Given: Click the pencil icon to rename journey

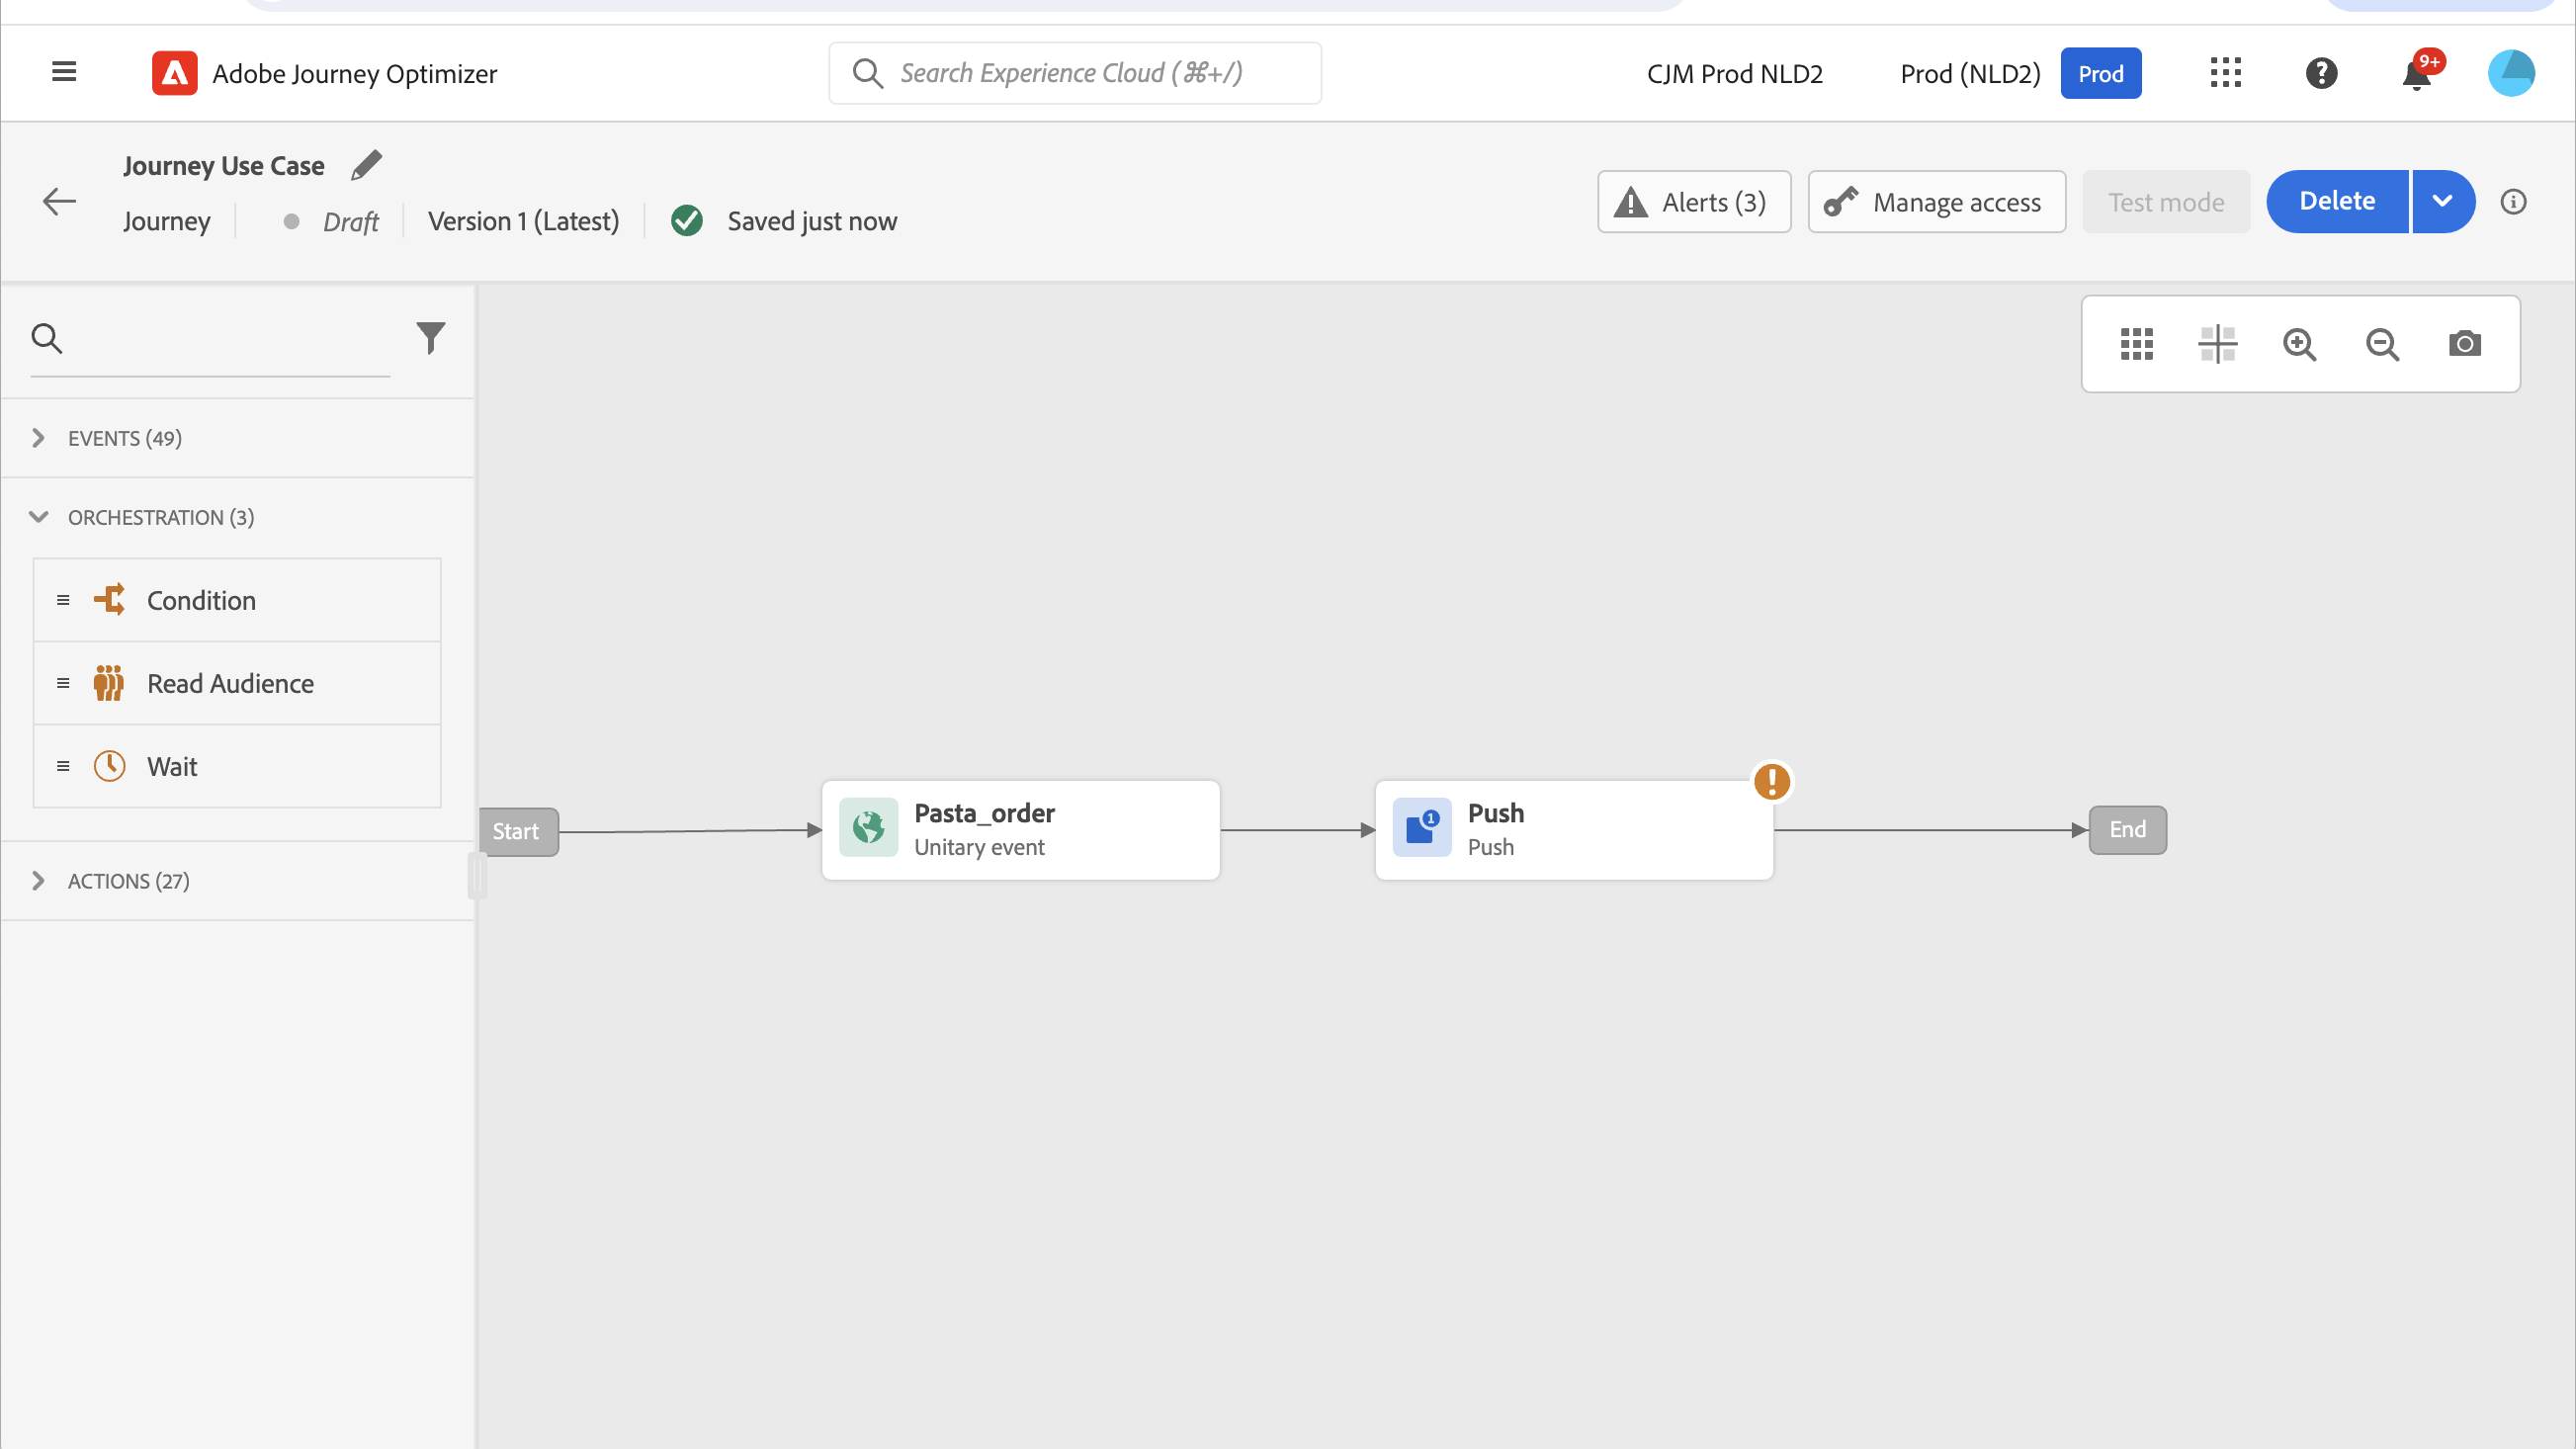Looking at the screenshot, I should coord(366,165).
